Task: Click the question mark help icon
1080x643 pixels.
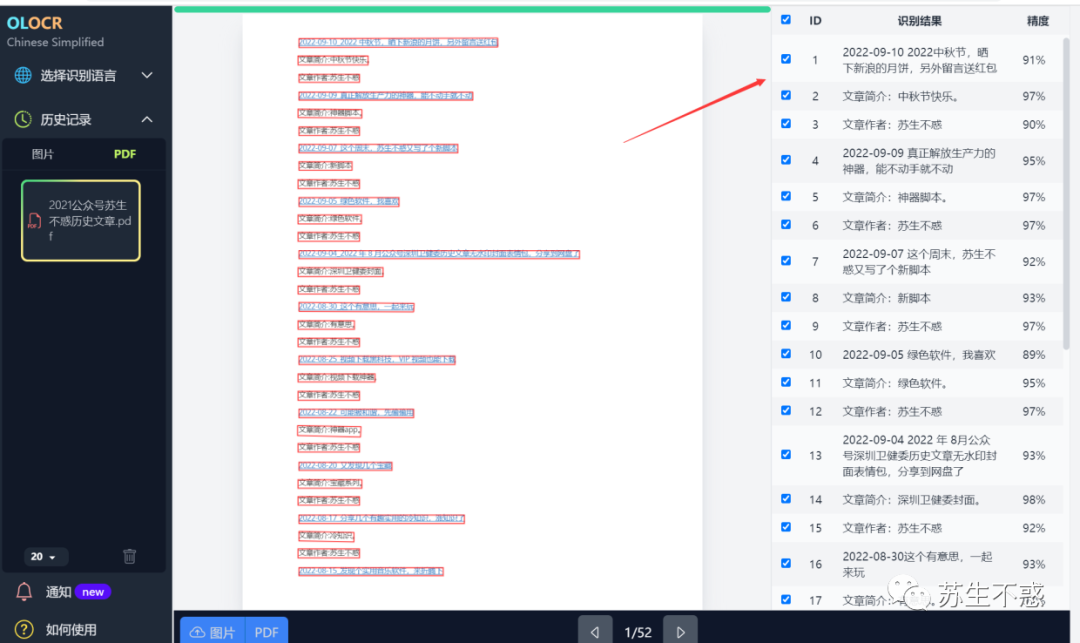Action: point(24,629)
